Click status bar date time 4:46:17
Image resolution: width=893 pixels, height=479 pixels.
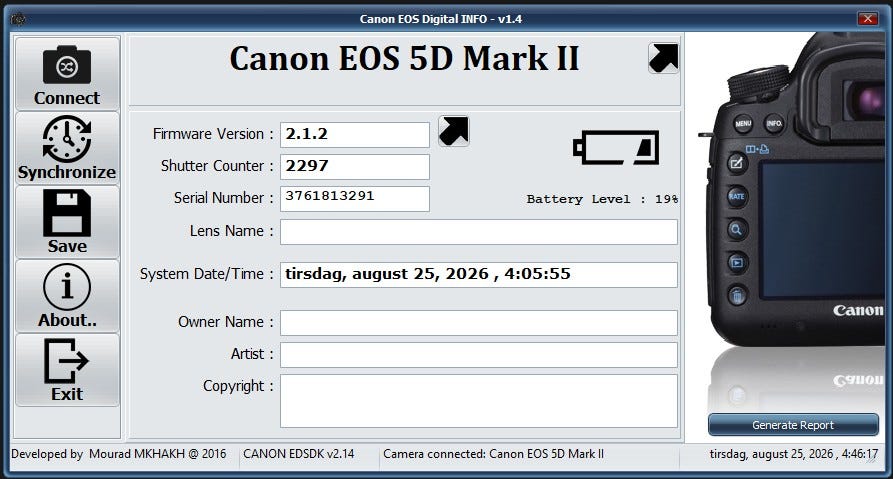pos(793,454)
